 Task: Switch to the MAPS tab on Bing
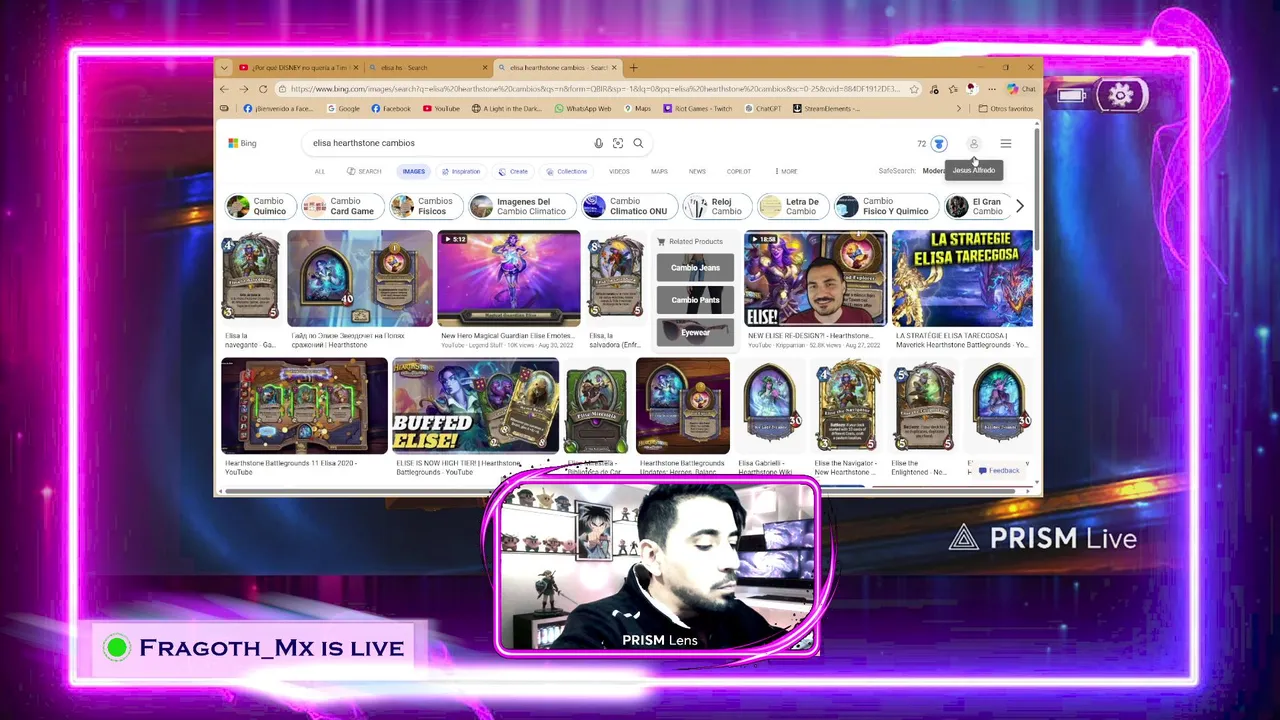coord(659,171)
